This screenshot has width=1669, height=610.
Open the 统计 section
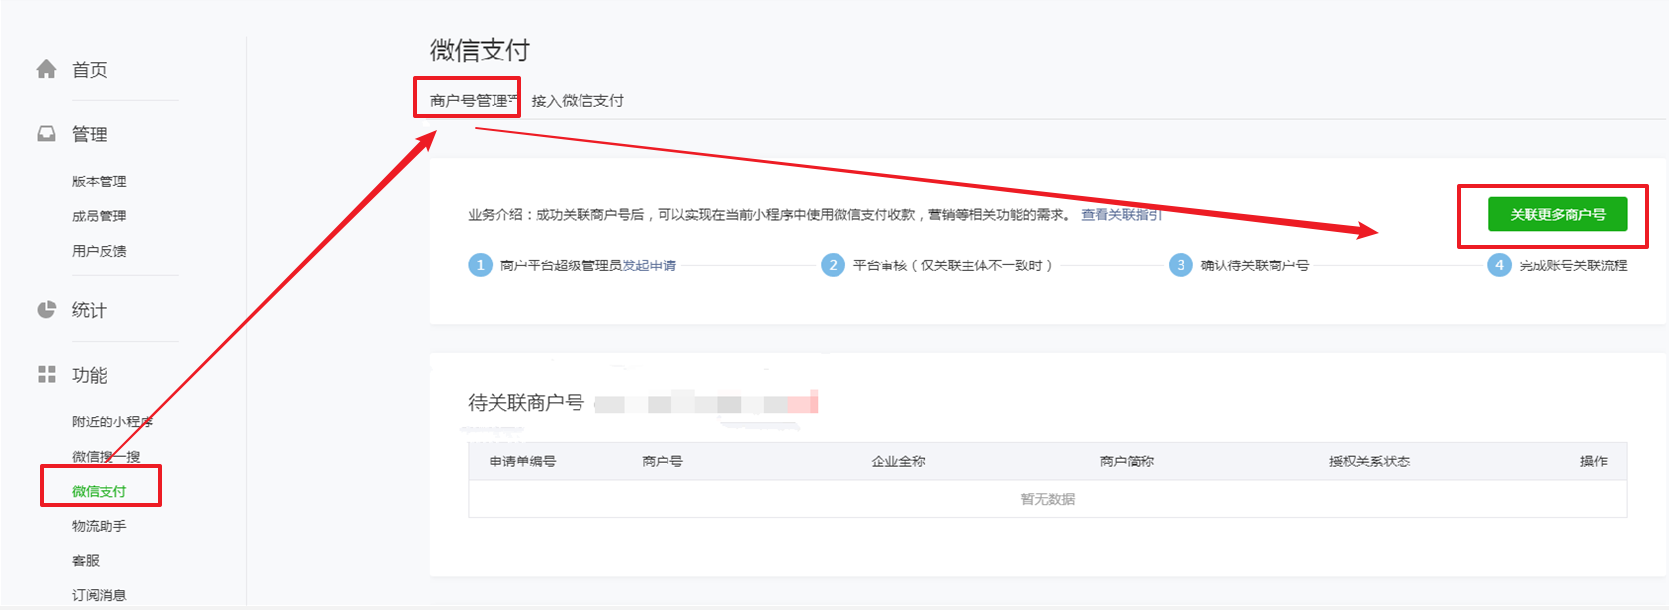click(89, 310)
